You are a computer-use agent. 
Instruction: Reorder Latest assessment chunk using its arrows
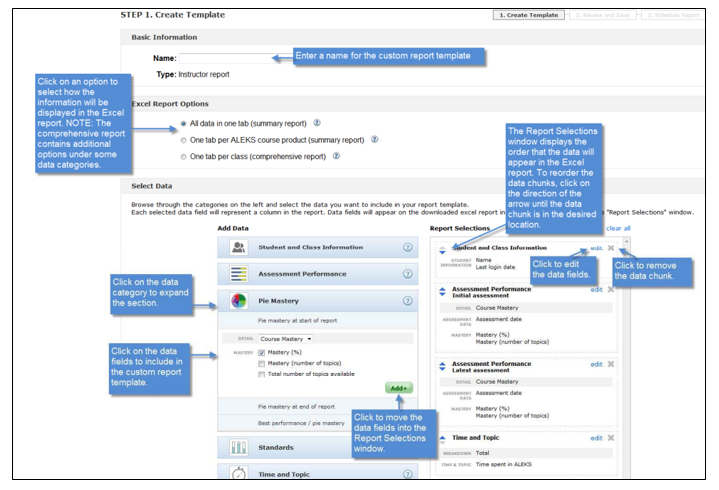tap(442, 367)
